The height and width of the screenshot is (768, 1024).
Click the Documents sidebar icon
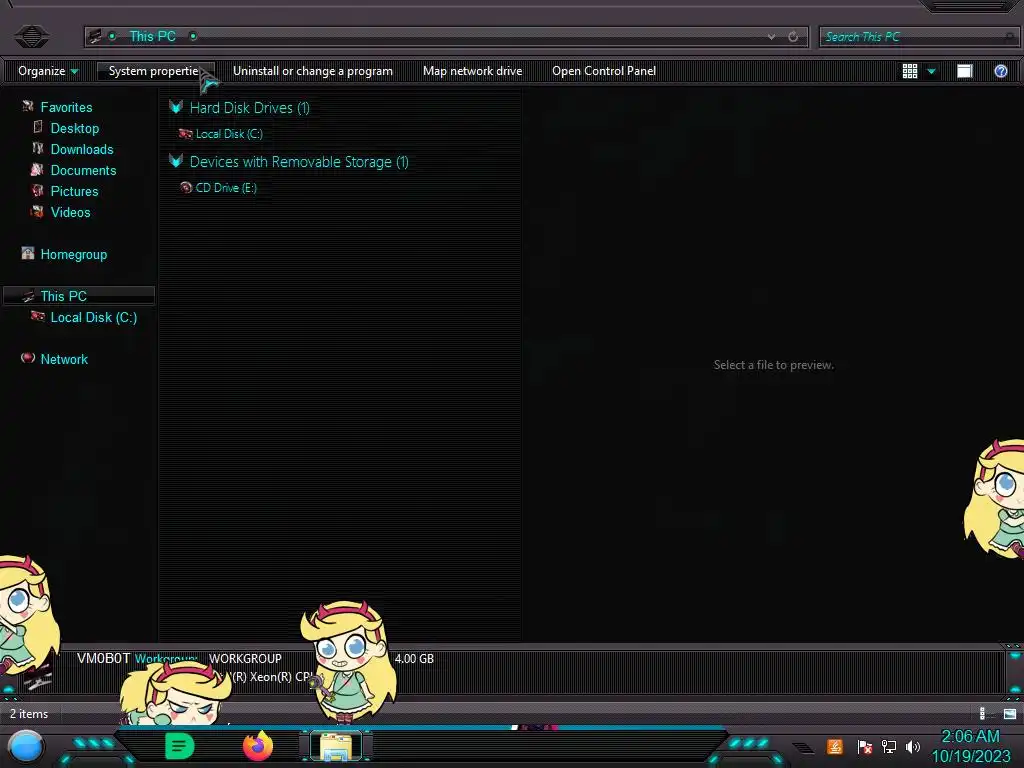click(37, 169)
